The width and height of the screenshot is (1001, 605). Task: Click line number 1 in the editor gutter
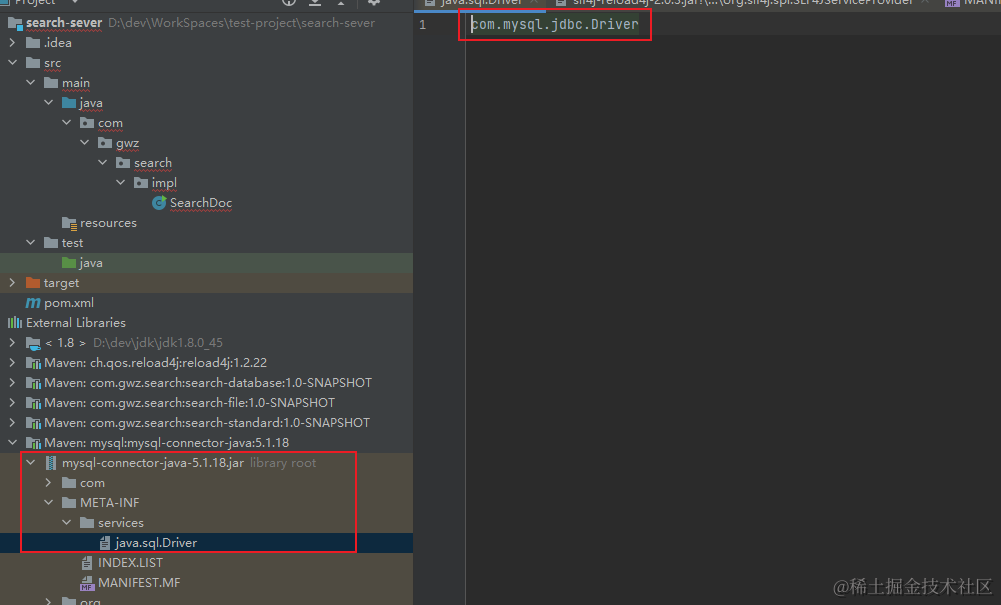(x=422, y=25)
